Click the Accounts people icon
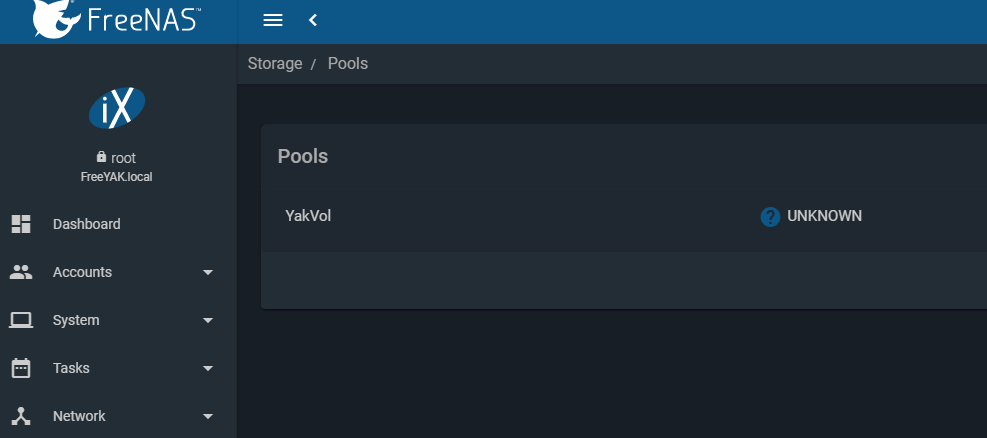Screen dimensions: 987x438 [21, 272]
